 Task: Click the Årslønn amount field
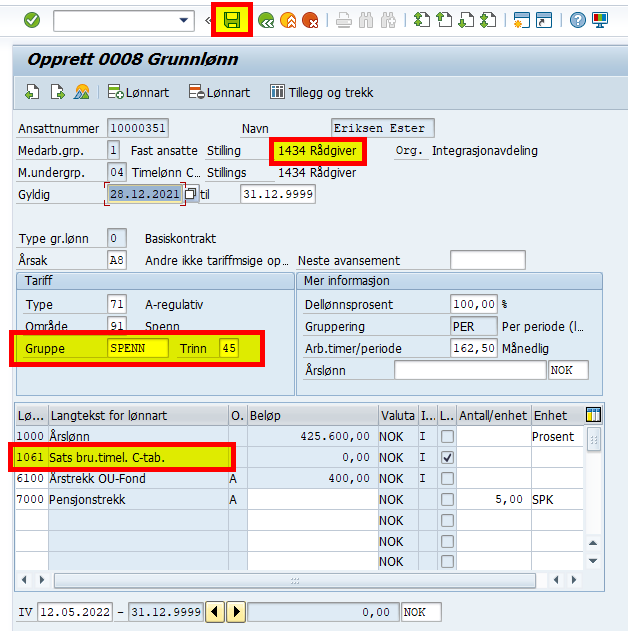(x=470, y=370)
